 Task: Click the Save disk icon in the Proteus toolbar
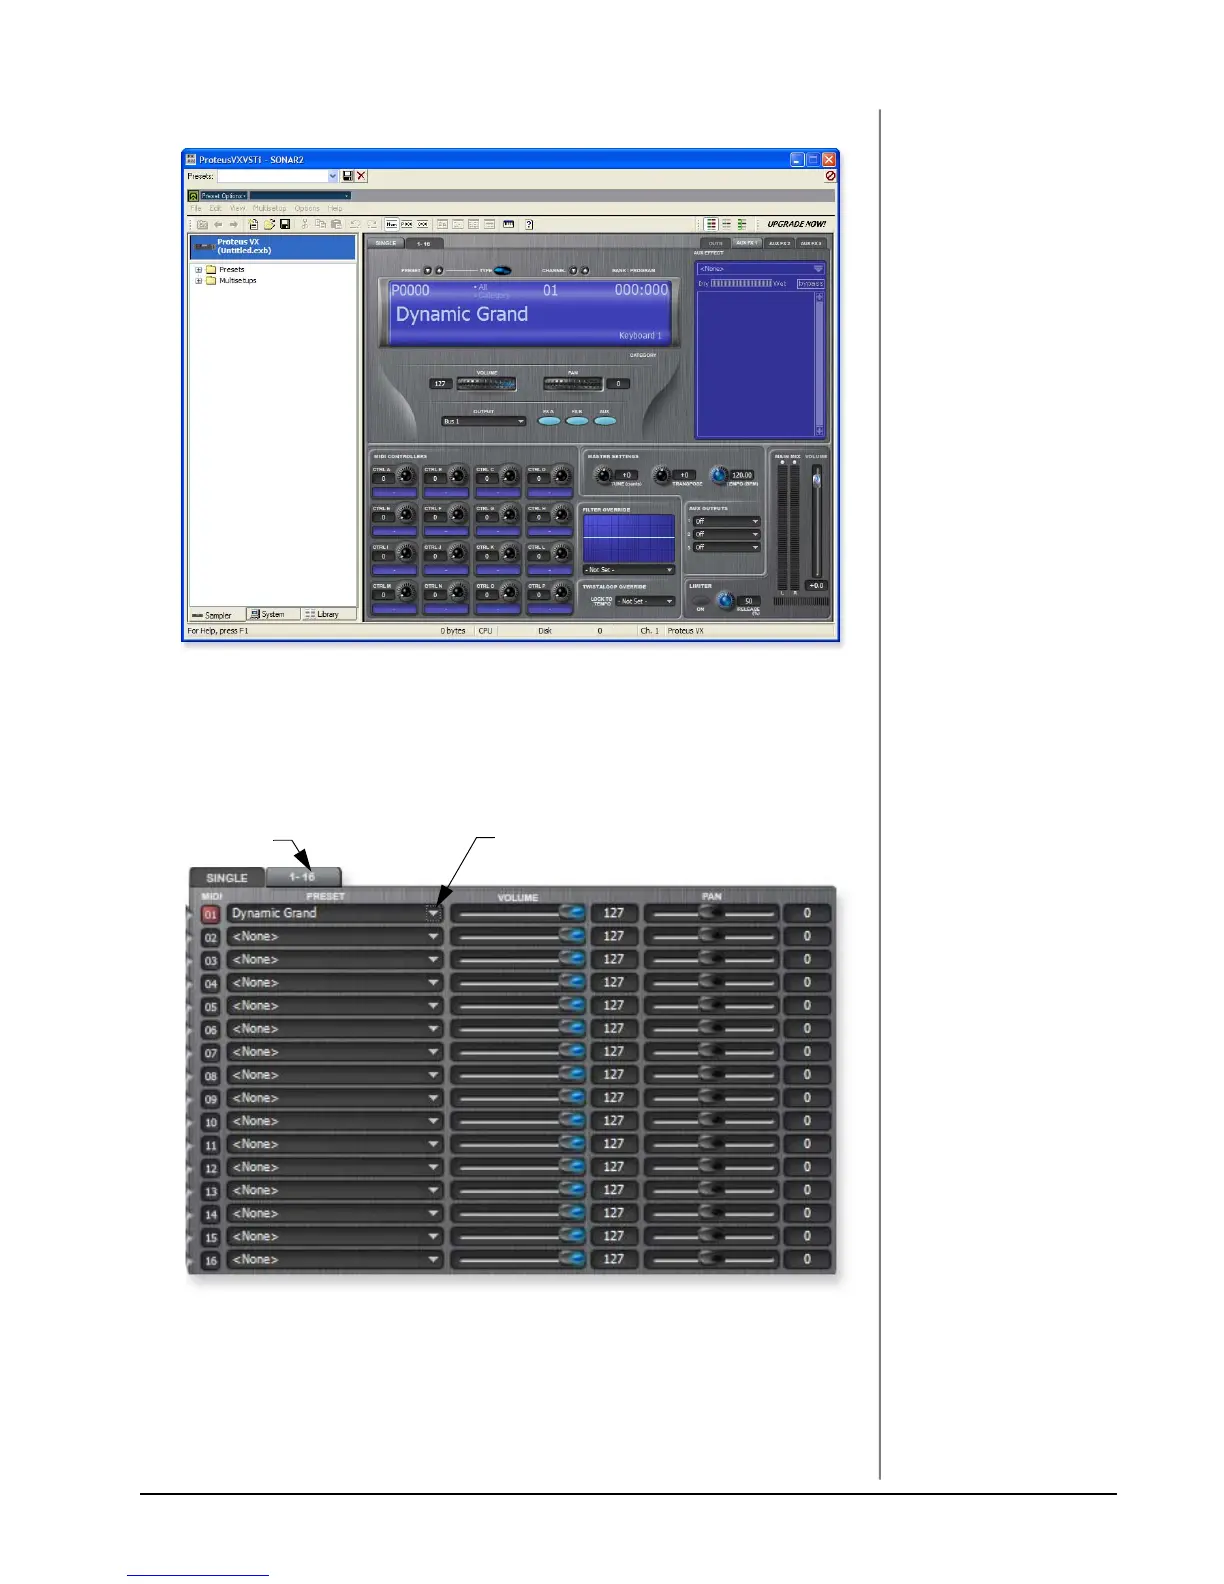(x=285, y=224)
